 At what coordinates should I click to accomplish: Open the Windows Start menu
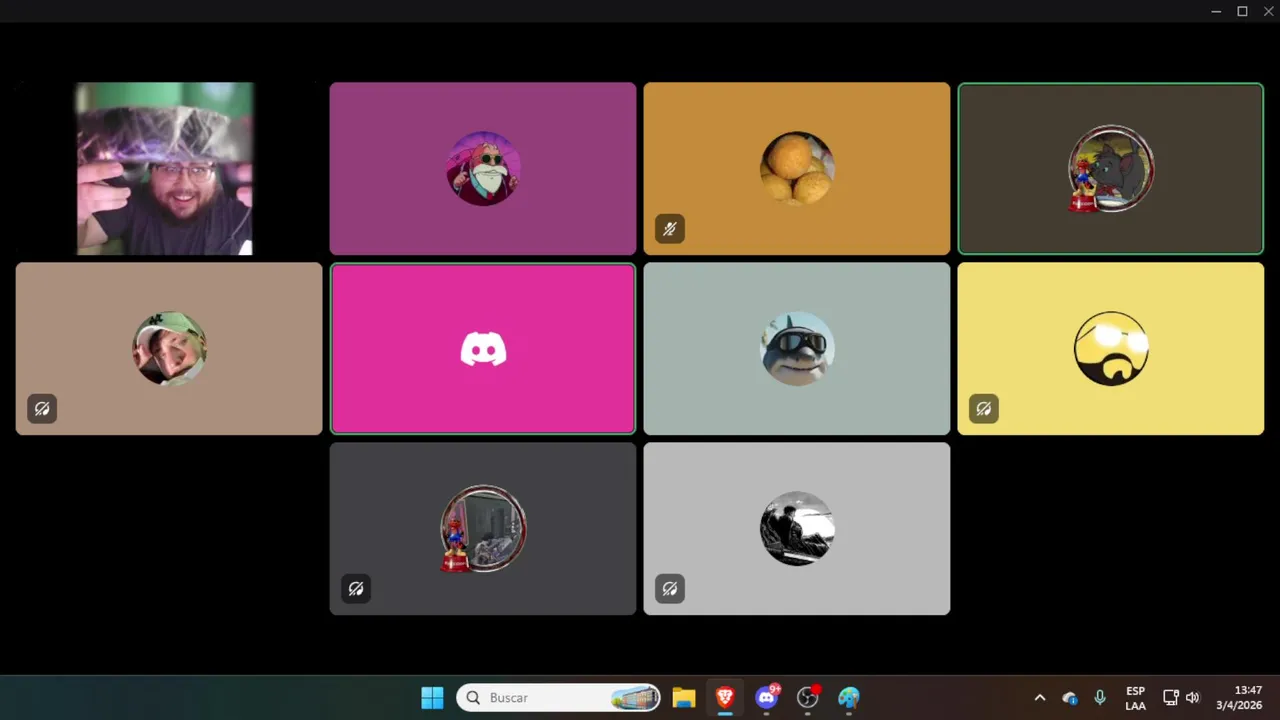[x=432, y=698]
